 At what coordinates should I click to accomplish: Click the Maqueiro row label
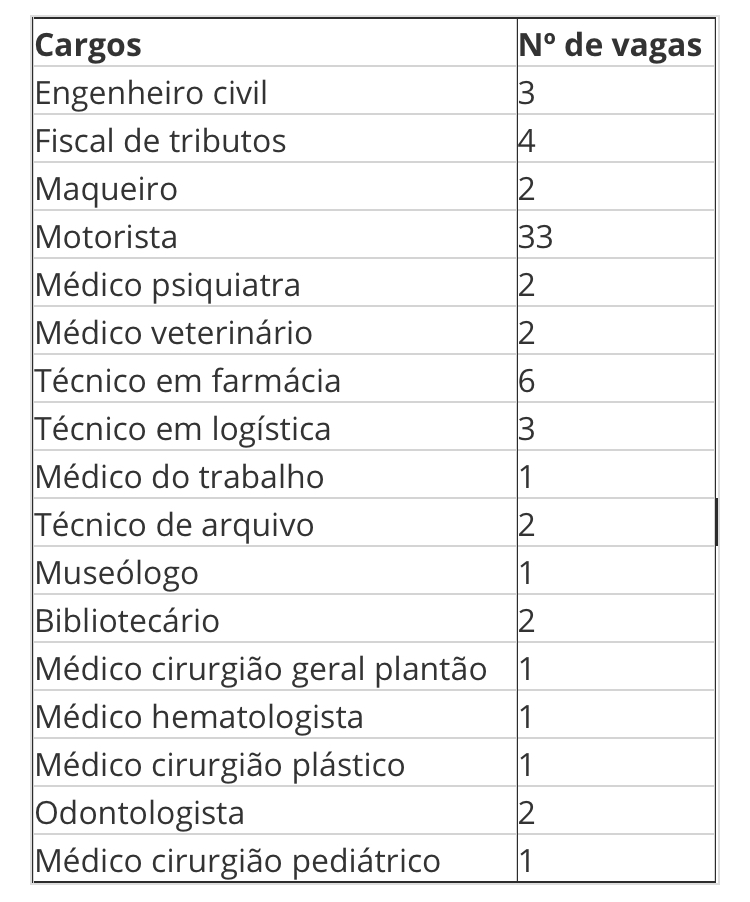pos(106,189)
